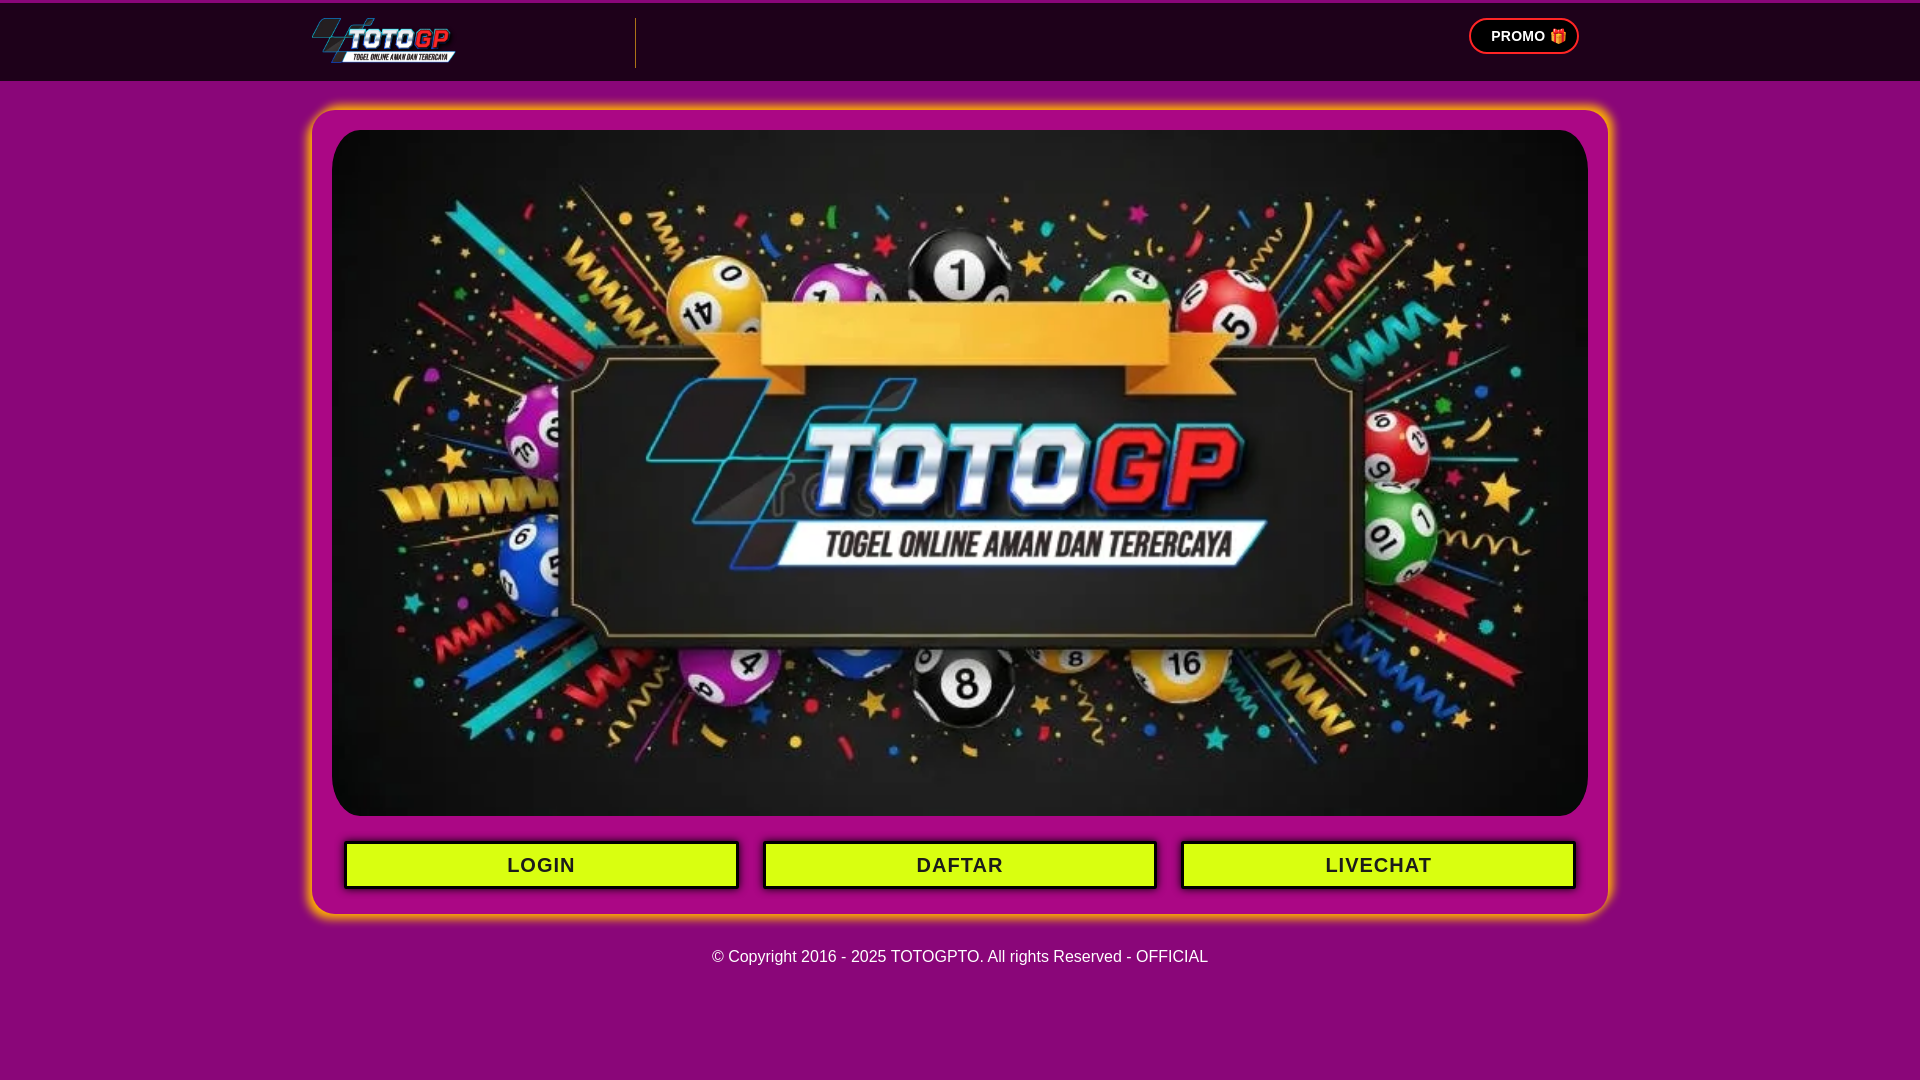
Task: Open the PROMO button
Action: (1523, 36)
